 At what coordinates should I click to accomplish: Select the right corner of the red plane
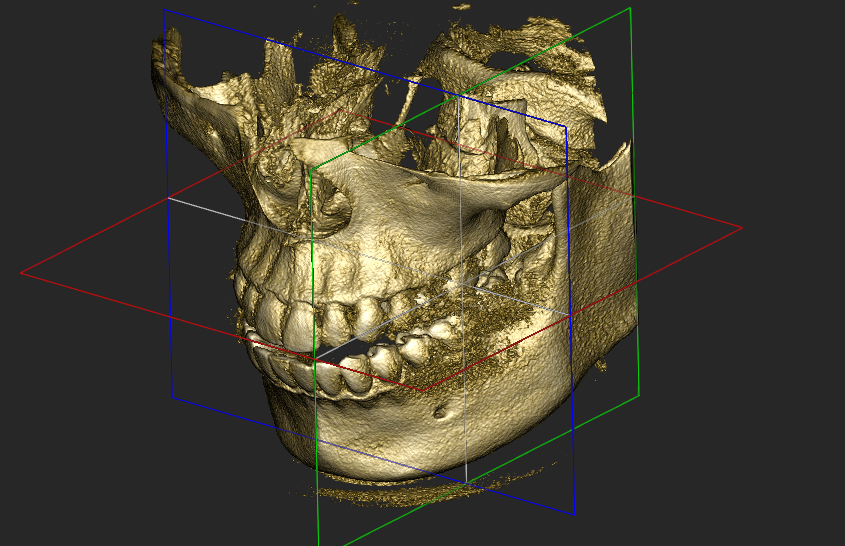[x=742, y=228]
